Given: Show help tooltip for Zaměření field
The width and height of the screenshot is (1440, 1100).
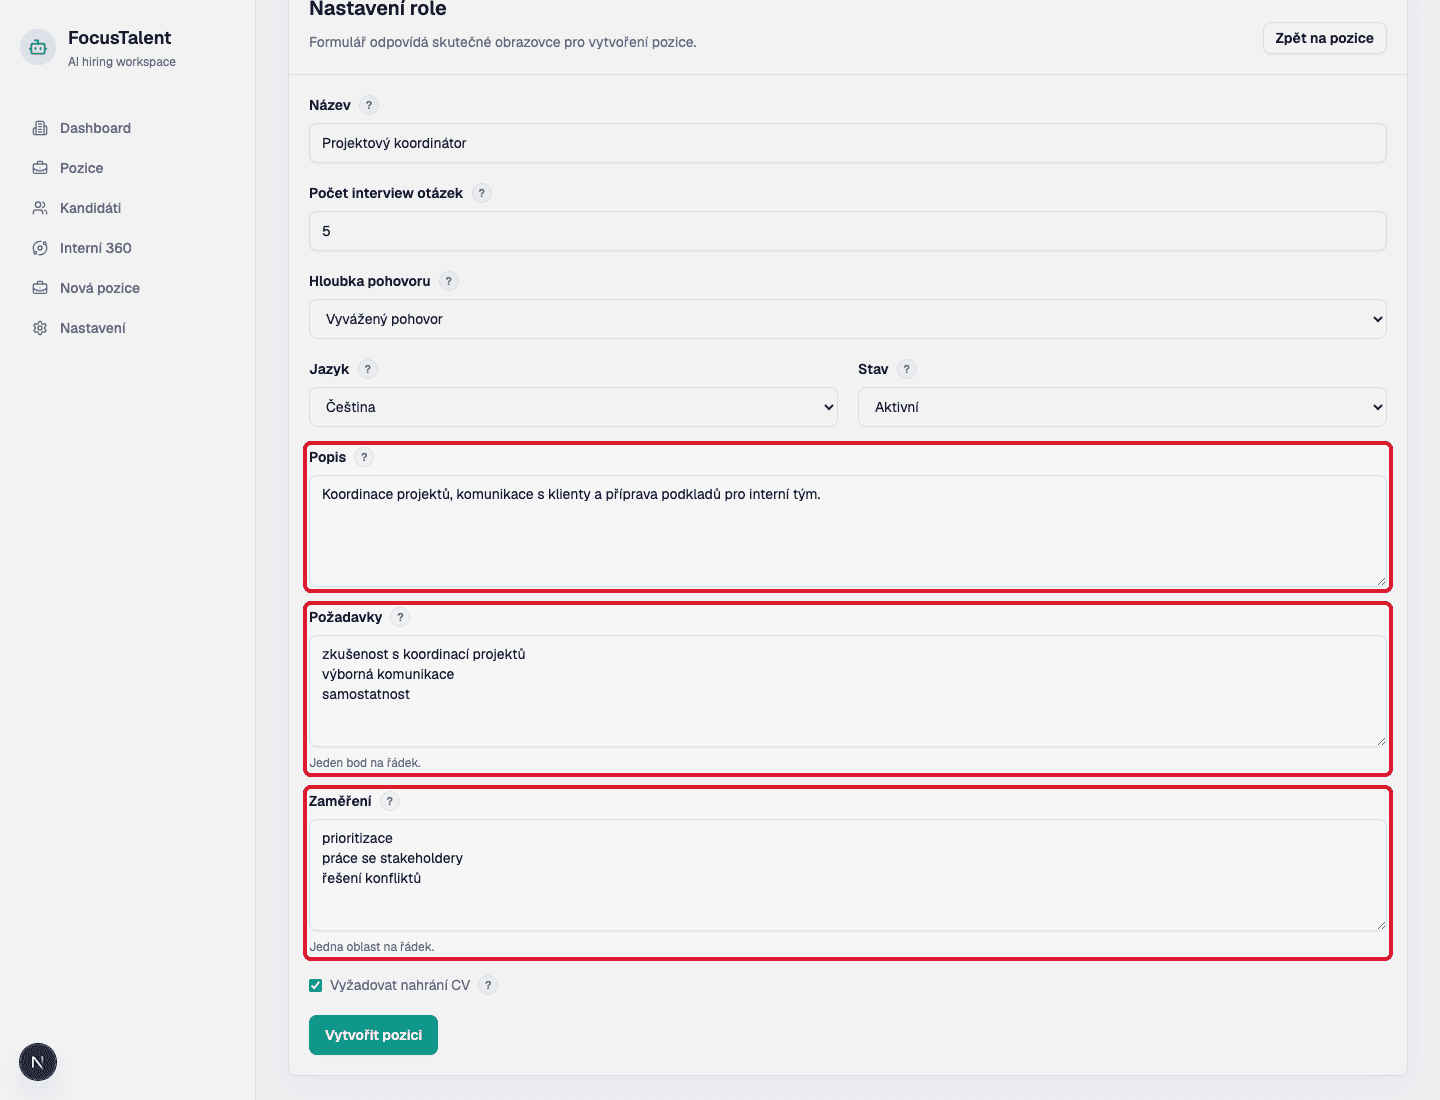Looking at the screenshot, I should [390, 801].
